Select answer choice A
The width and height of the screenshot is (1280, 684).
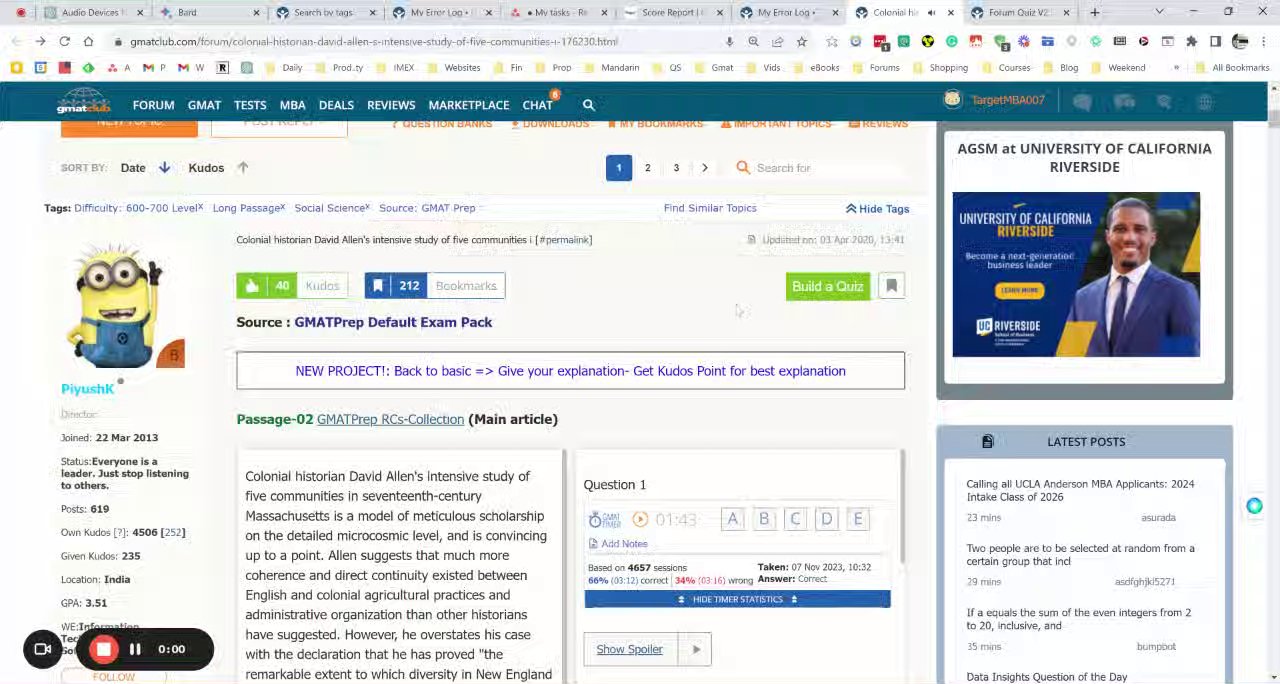733,519
